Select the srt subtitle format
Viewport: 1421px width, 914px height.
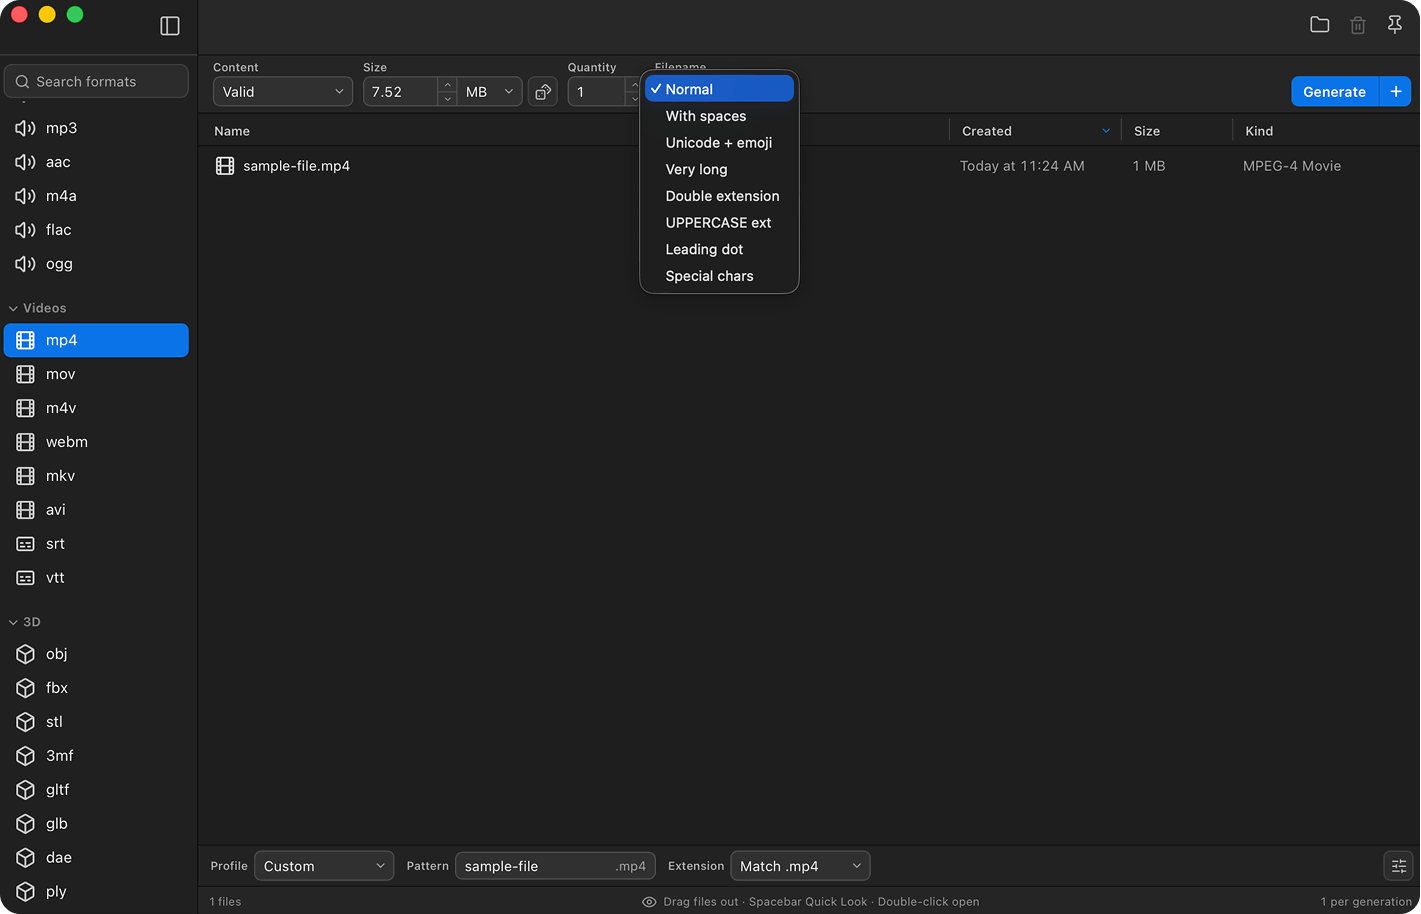click(x=96, y=544)
